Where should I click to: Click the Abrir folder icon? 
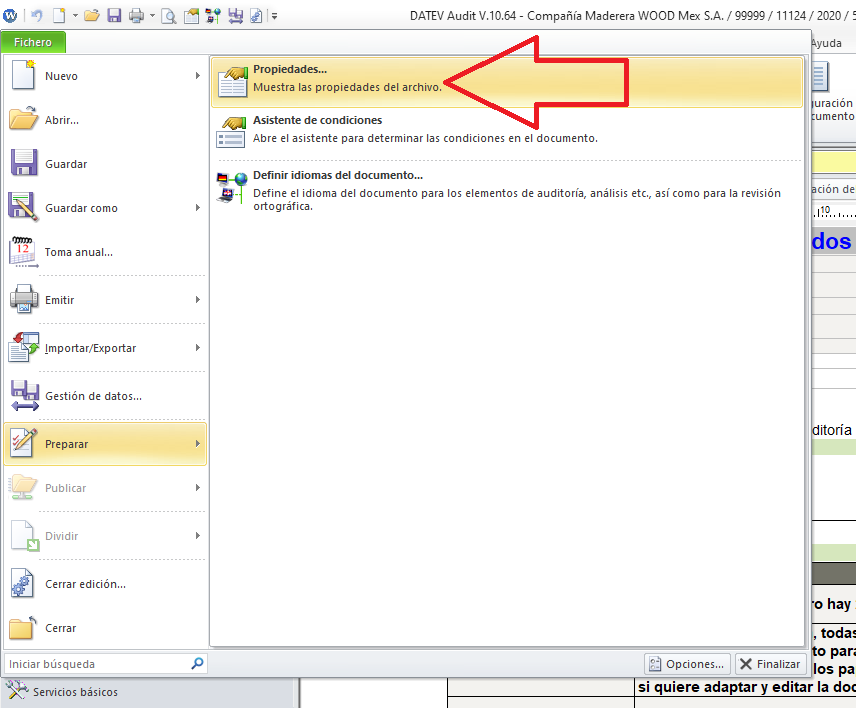(x=23, y=118)
